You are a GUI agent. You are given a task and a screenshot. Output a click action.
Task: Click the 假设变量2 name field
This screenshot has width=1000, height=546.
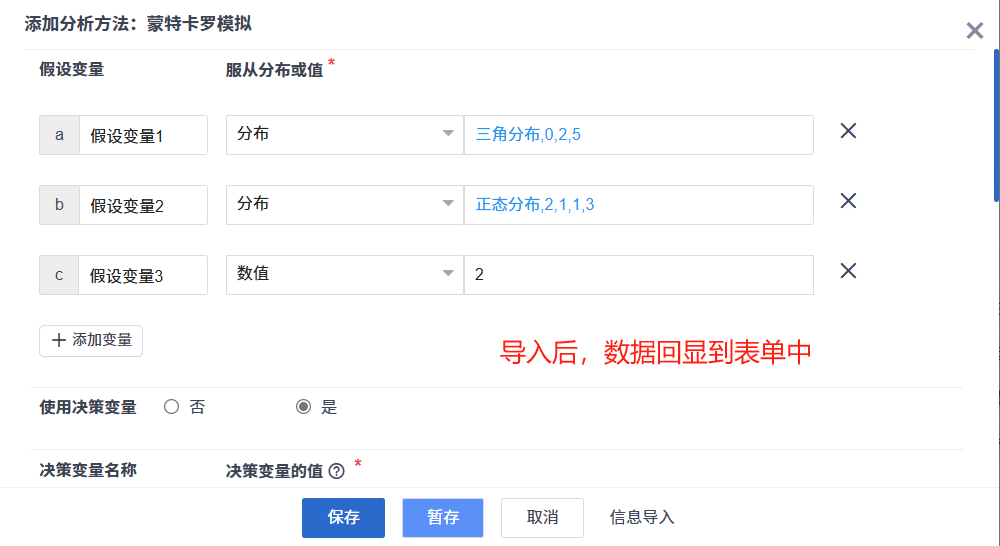point(142,205)
